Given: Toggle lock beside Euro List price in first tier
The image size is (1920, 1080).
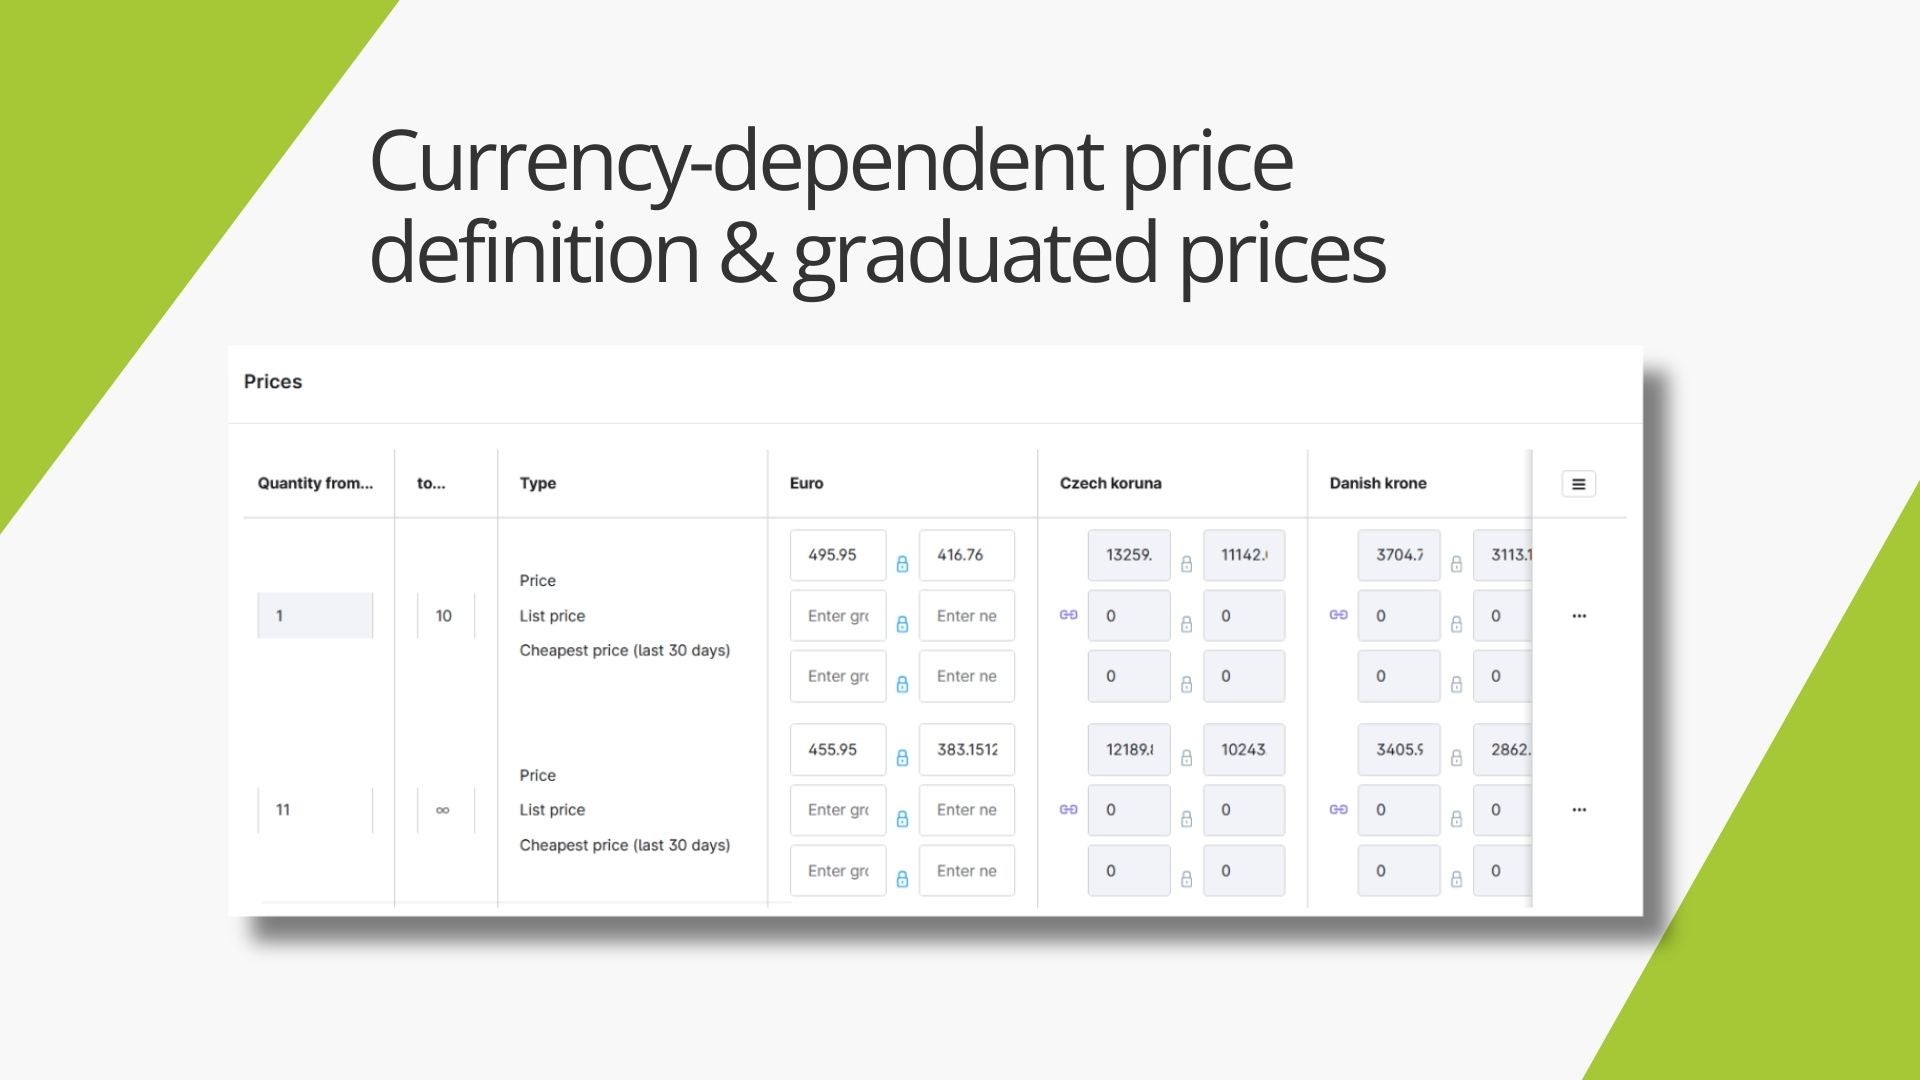Looking at the screenshot, I should click(x=902, y=624).
